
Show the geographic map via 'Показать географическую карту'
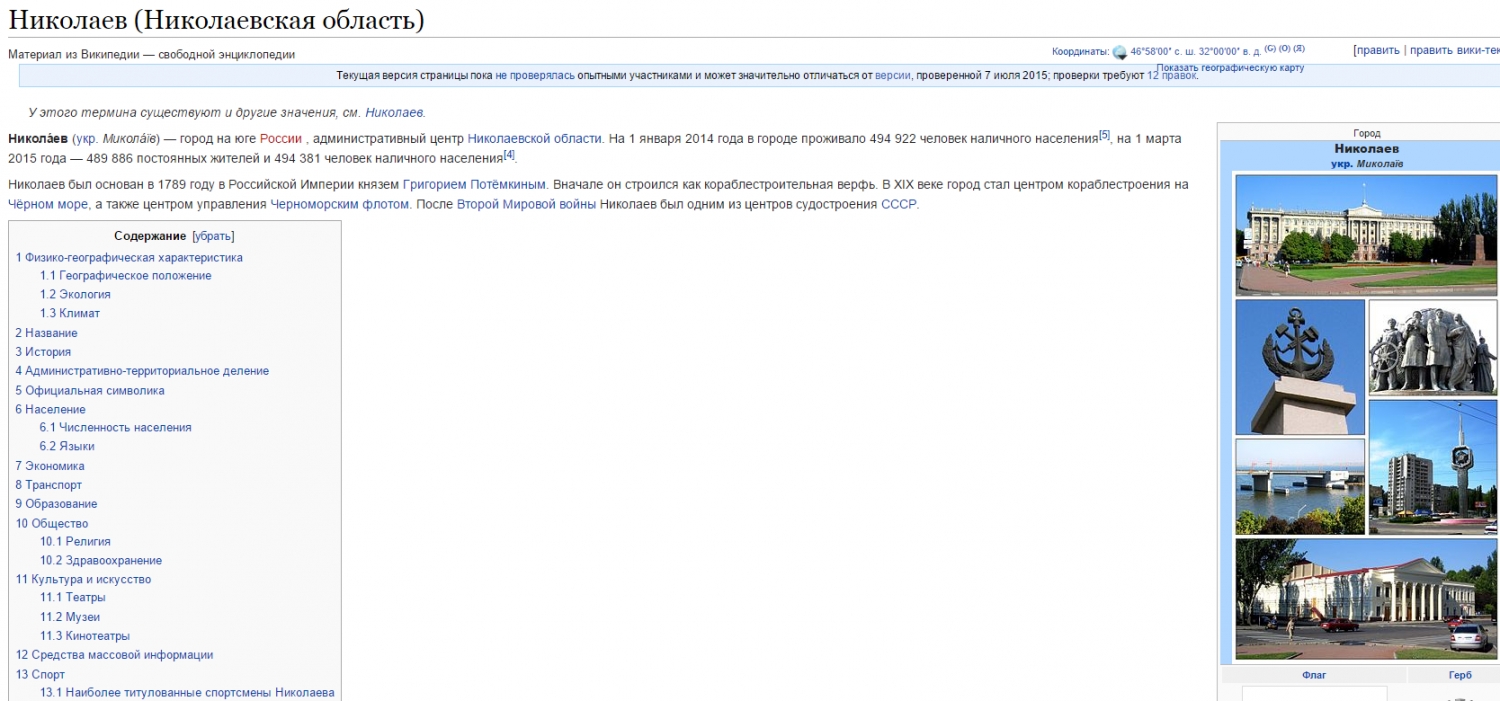point(1230,68)
